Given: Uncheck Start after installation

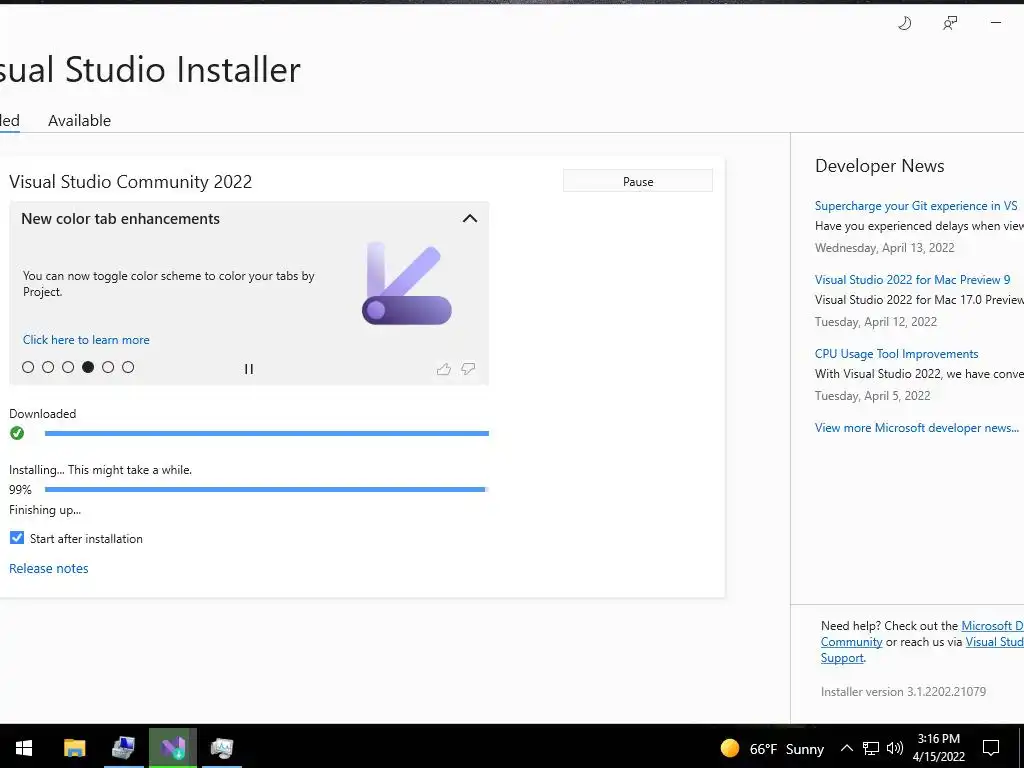Looking at the screenshot, I should [17, 538].
